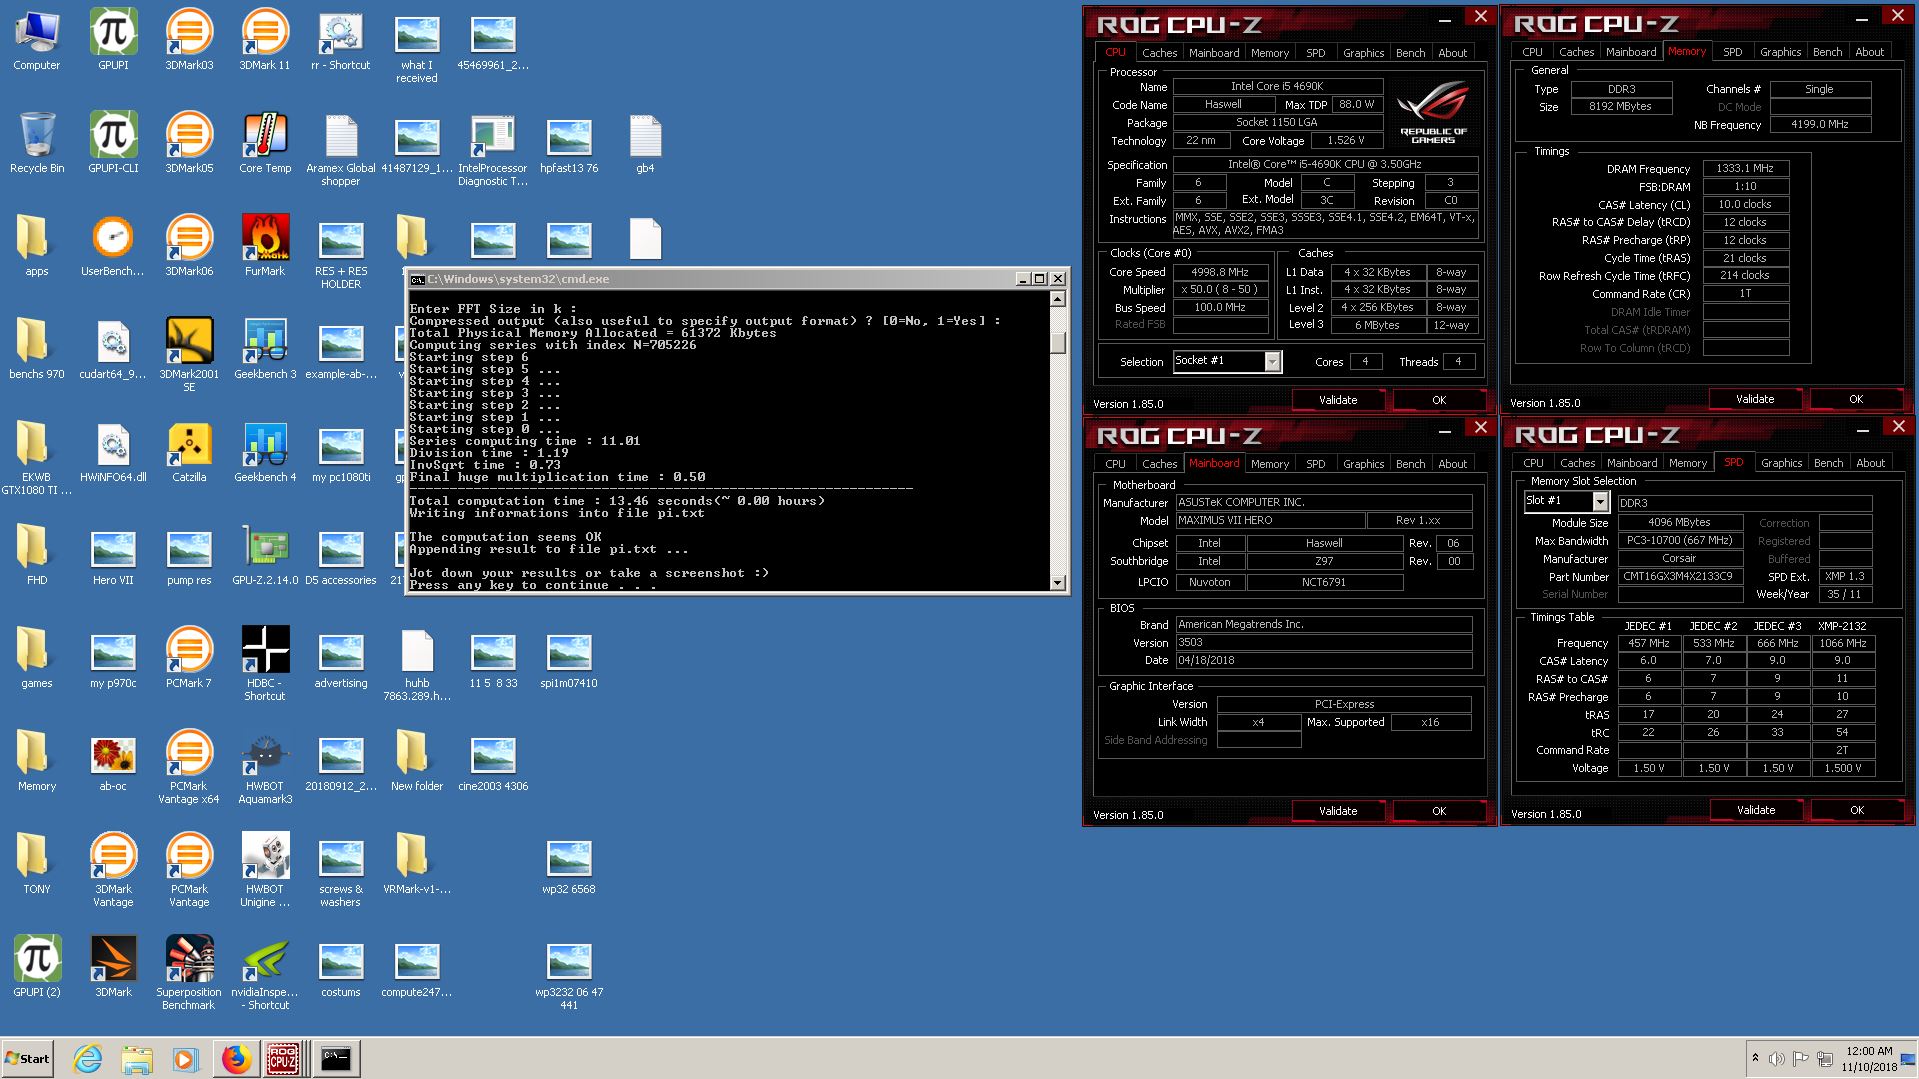Screen dimensions: 1919x1079
Task: Click Validate in CPU tab window
Action: click(1338, 400)
